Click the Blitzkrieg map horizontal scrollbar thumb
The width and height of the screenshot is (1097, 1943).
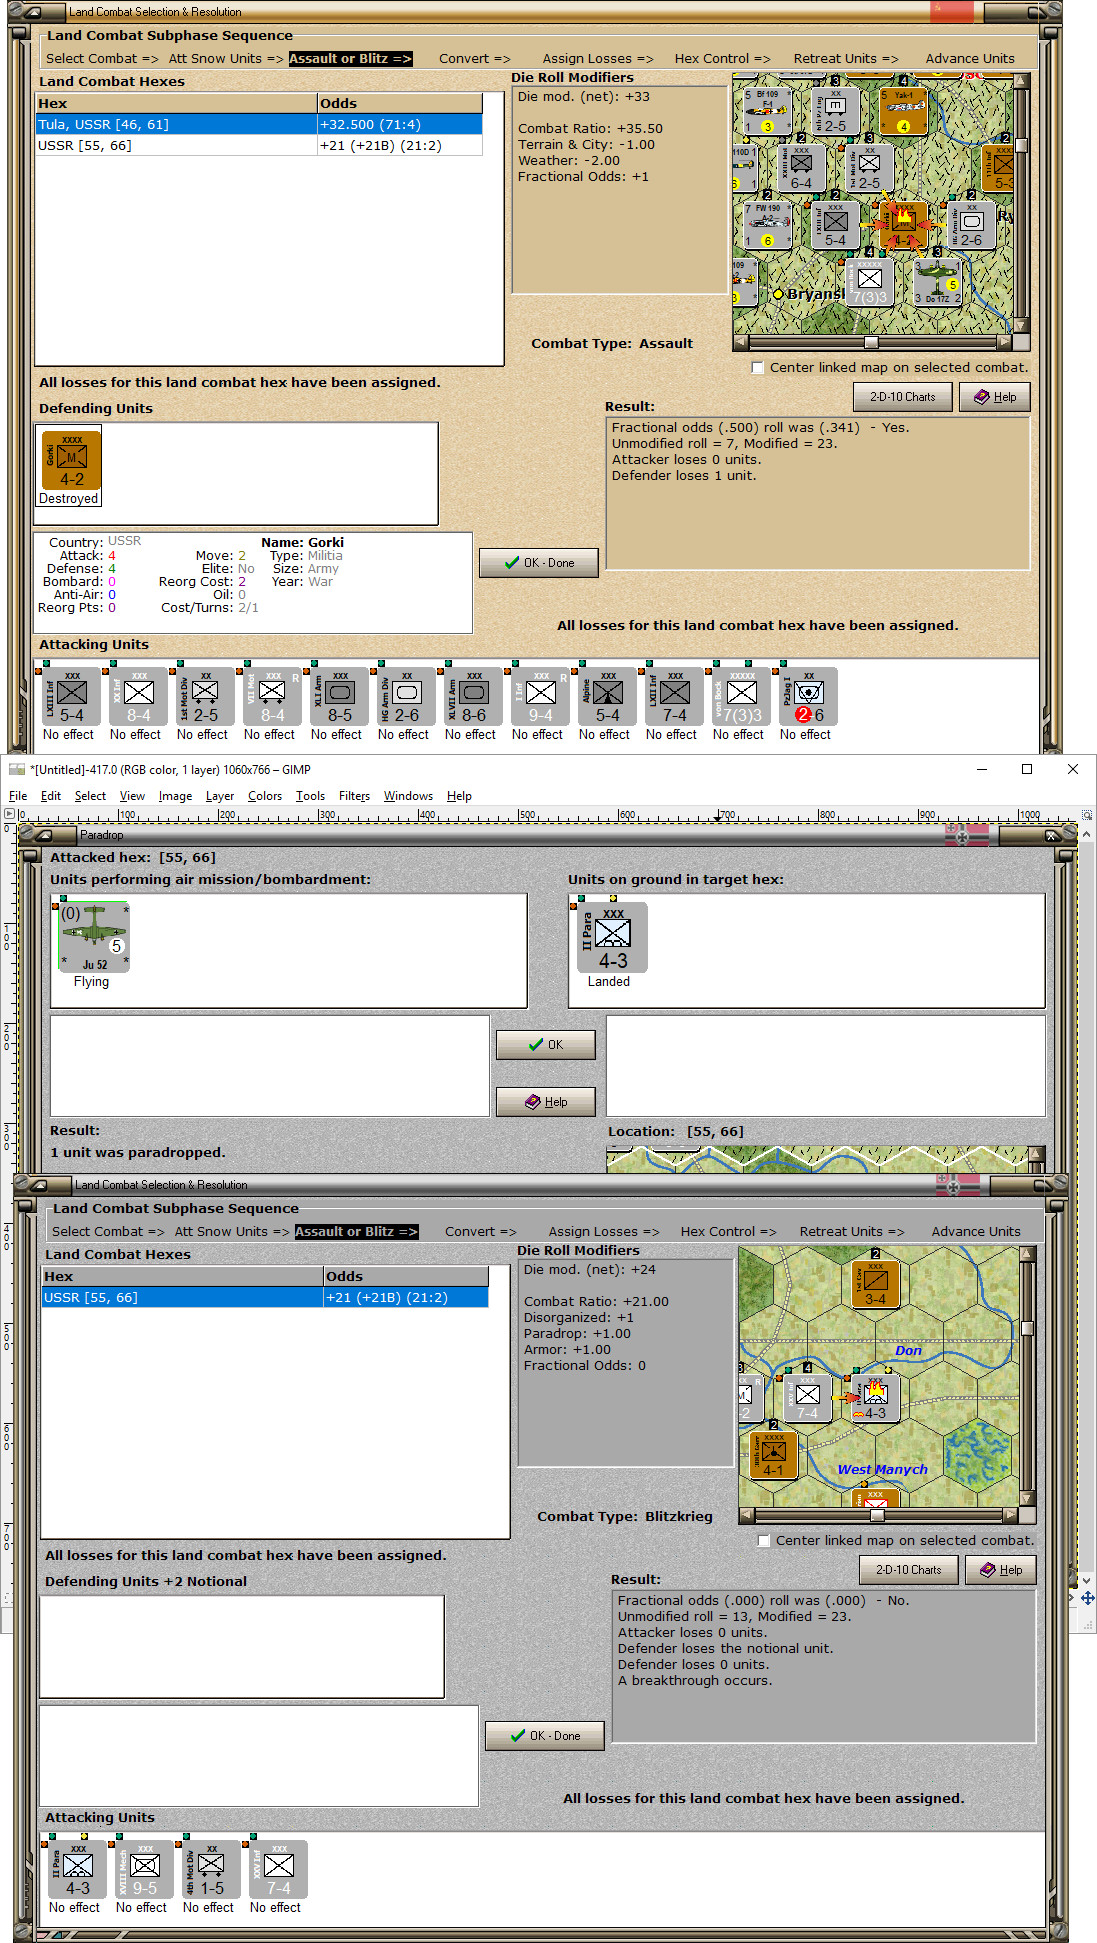click(877, 1515)
